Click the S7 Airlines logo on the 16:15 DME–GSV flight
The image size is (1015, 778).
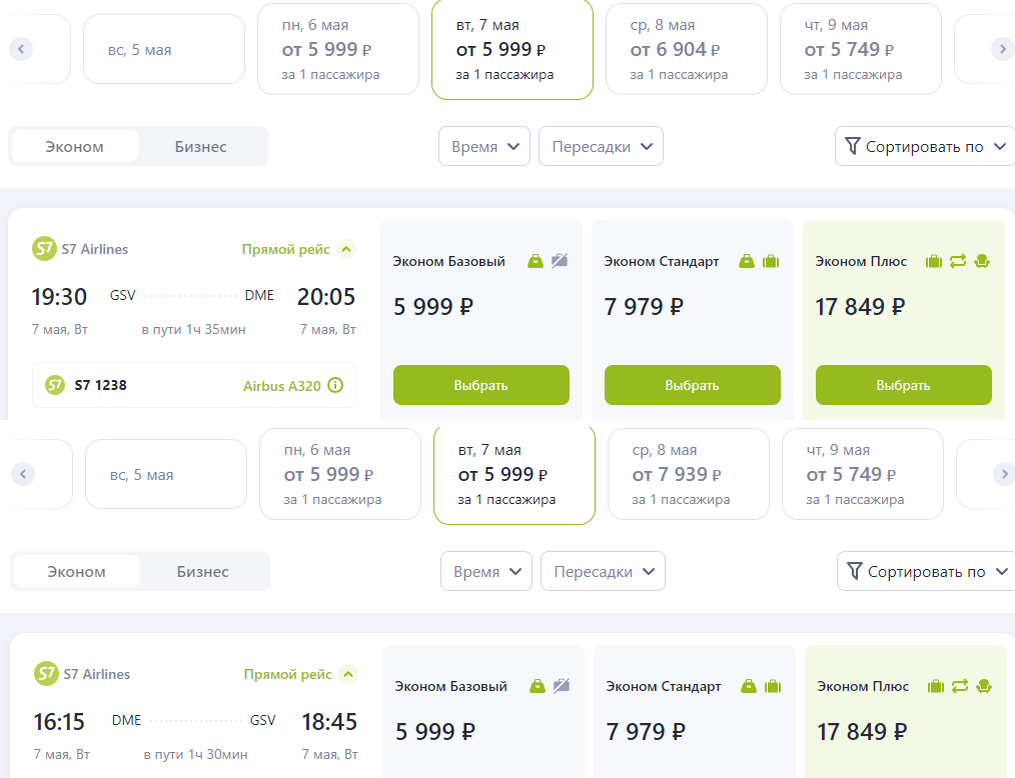(46, 674)
